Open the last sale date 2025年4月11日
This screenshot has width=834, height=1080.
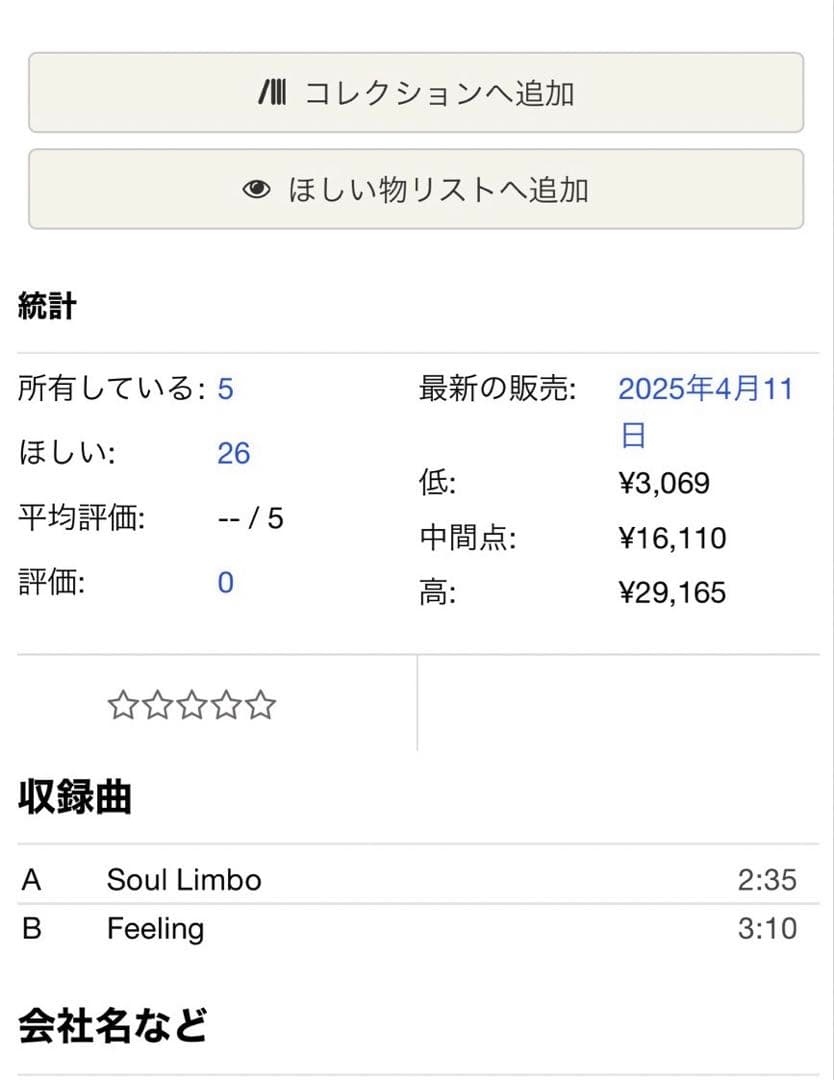pyautogui.click(x=703, y=389)
